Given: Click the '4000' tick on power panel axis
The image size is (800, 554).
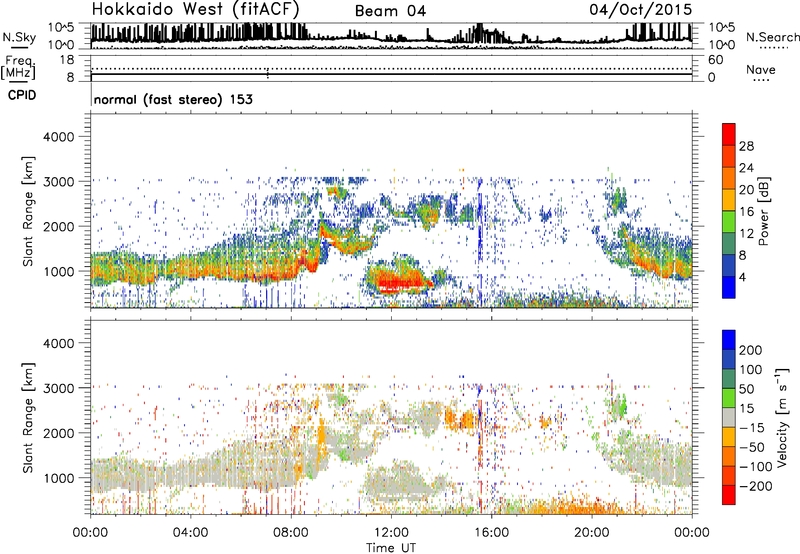Looking at the screenshot, I should tap(58, 137).
